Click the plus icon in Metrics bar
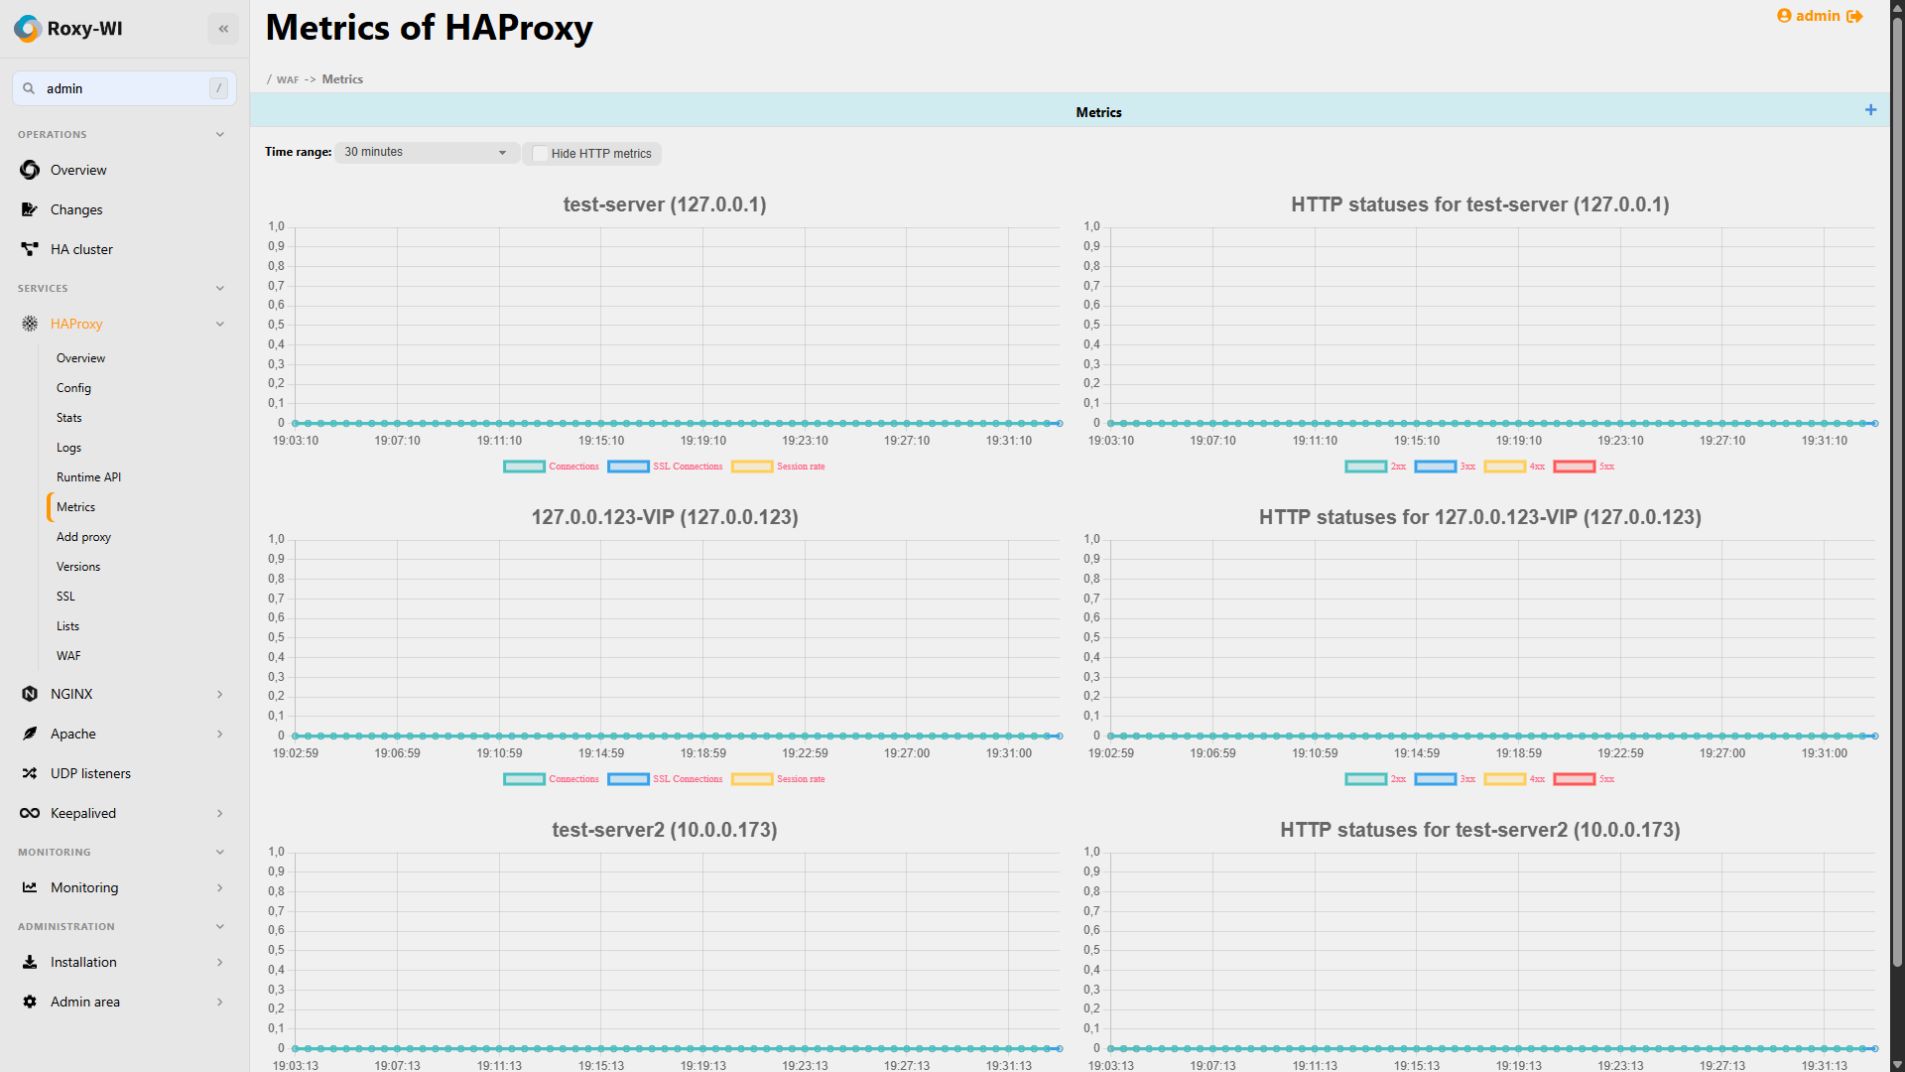The image size is (1905, 1072). coord(1870,110)
